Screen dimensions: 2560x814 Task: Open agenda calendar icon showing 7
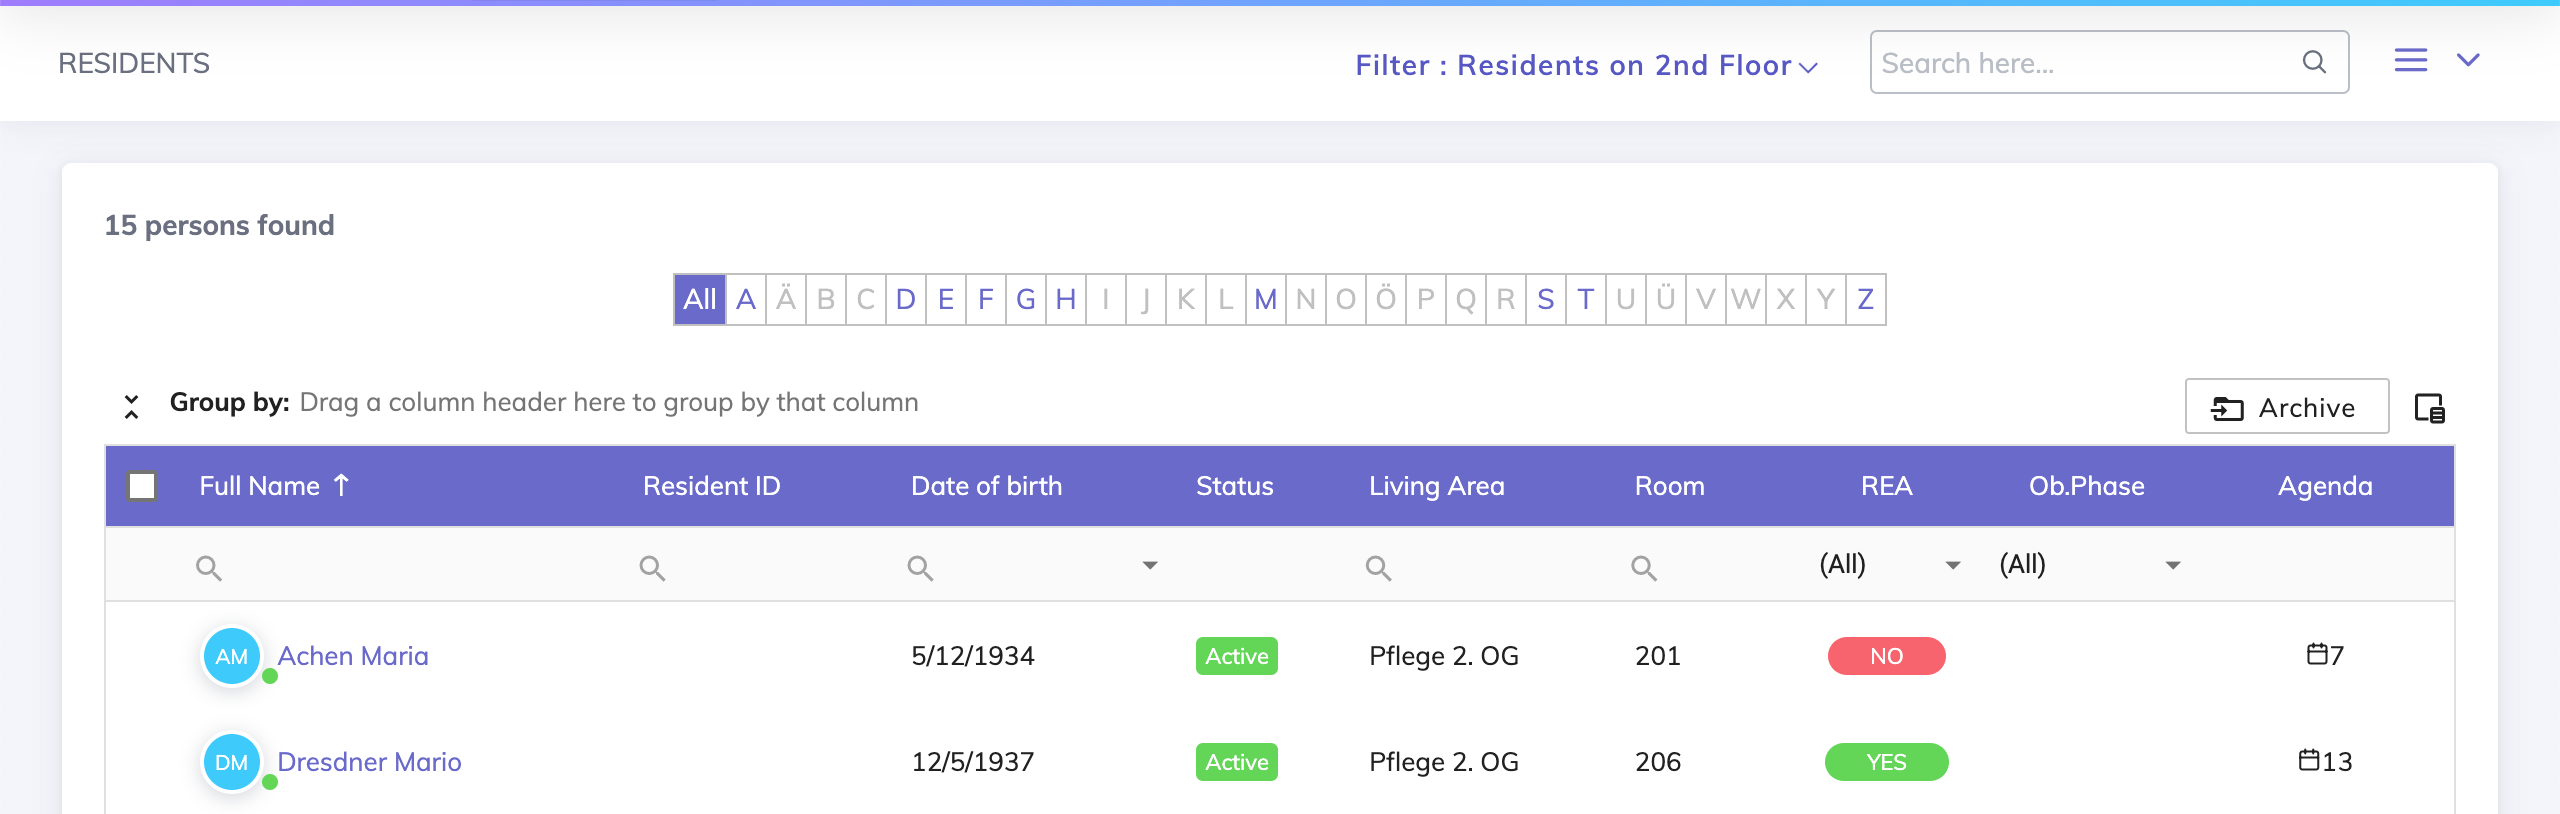click(x=2316, y=654)
